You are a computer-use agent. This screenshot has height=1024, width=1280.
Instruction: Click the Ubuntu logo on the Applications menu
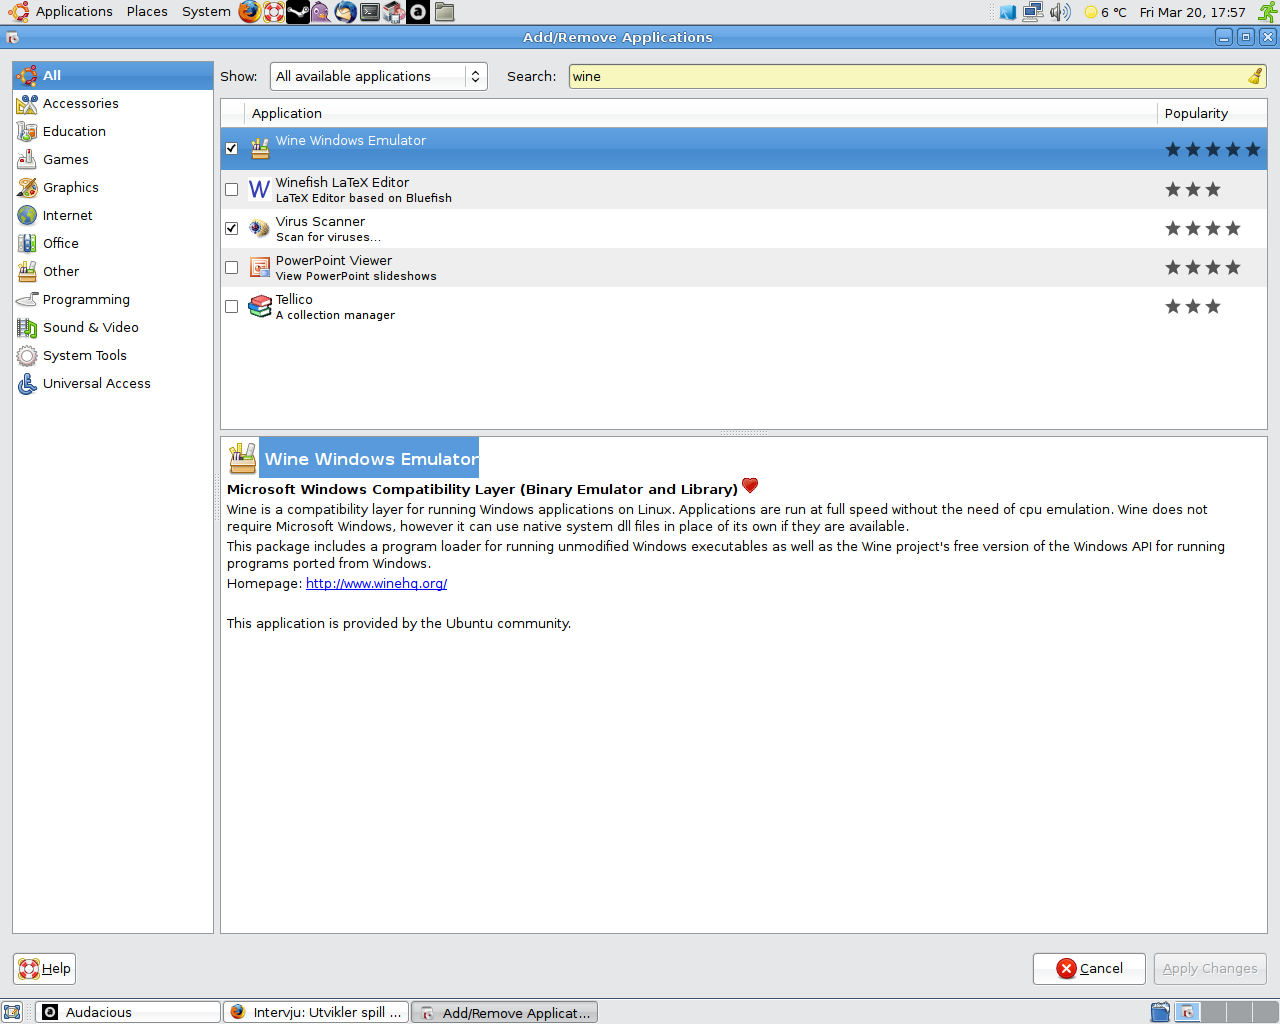tap(18, 12)
